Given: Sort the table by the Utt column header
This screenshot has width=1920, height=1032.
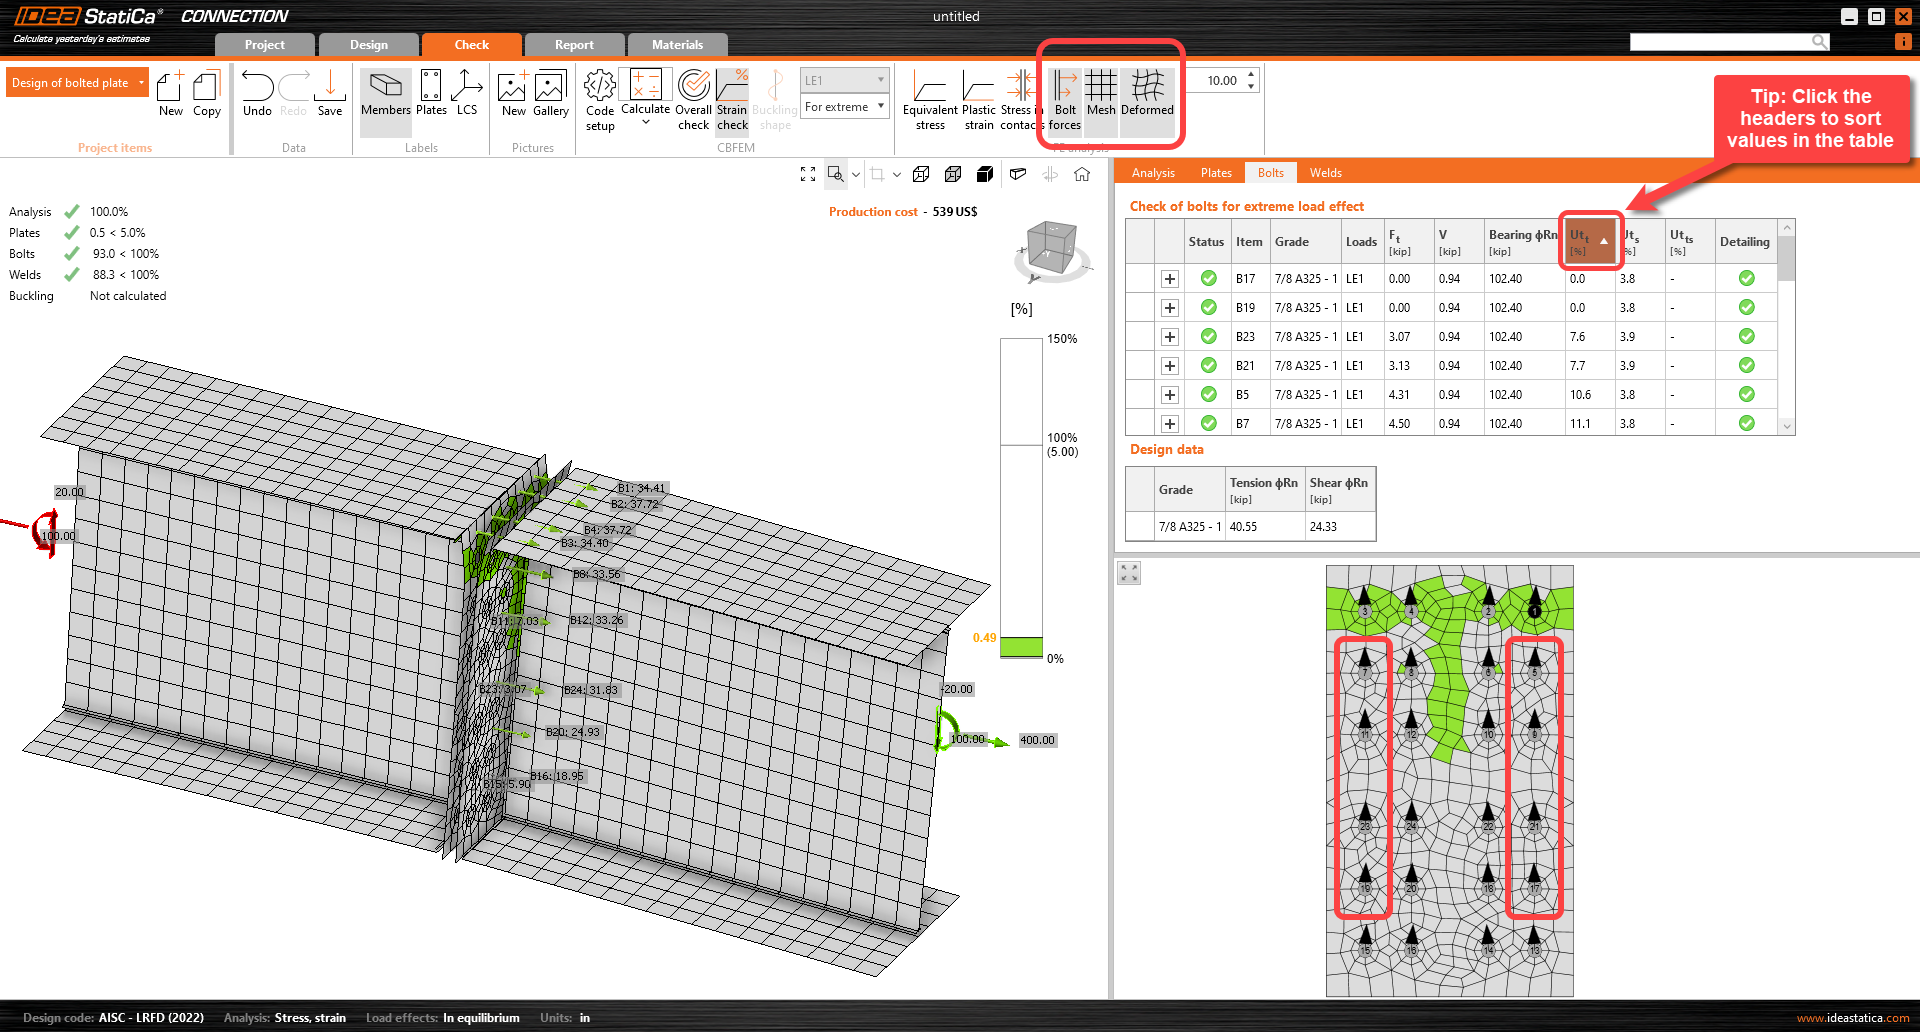Looking at the screenshot, I should tap(1589, 241).
